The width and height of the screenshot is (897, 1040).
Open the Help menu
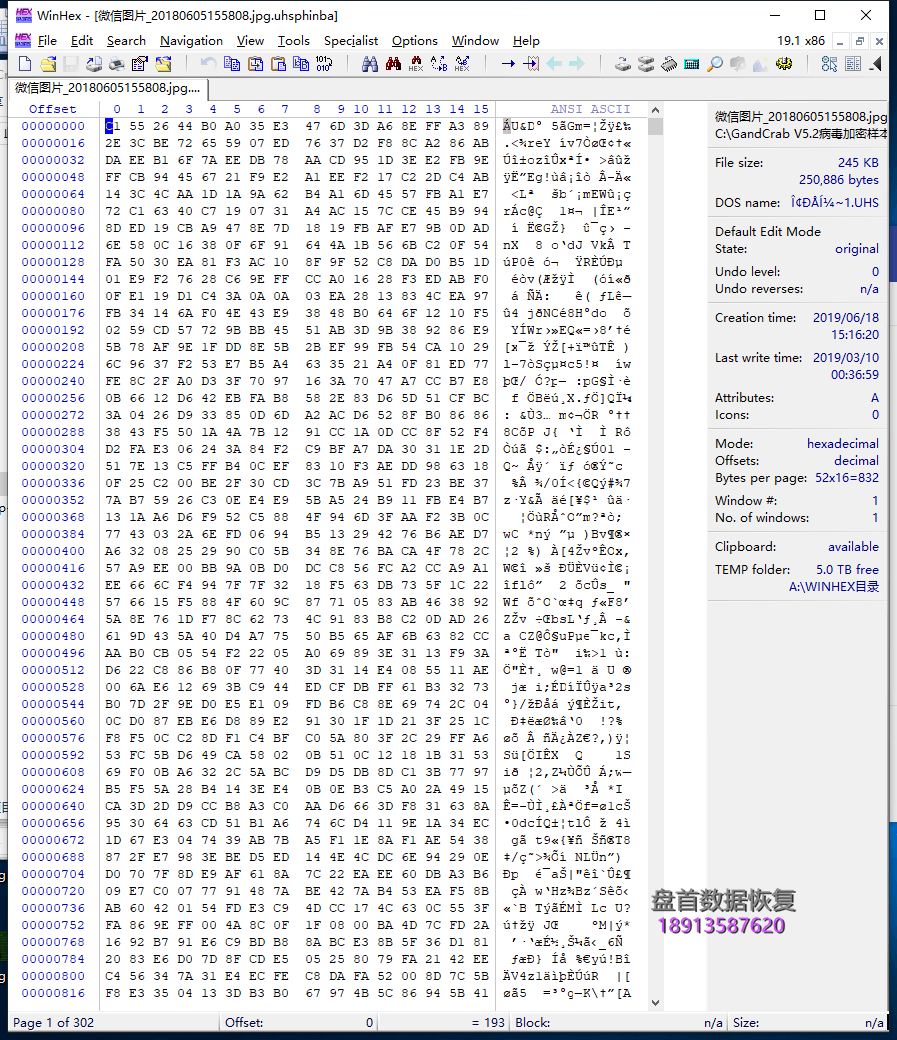pyautogui.click(x=526, y=40)
